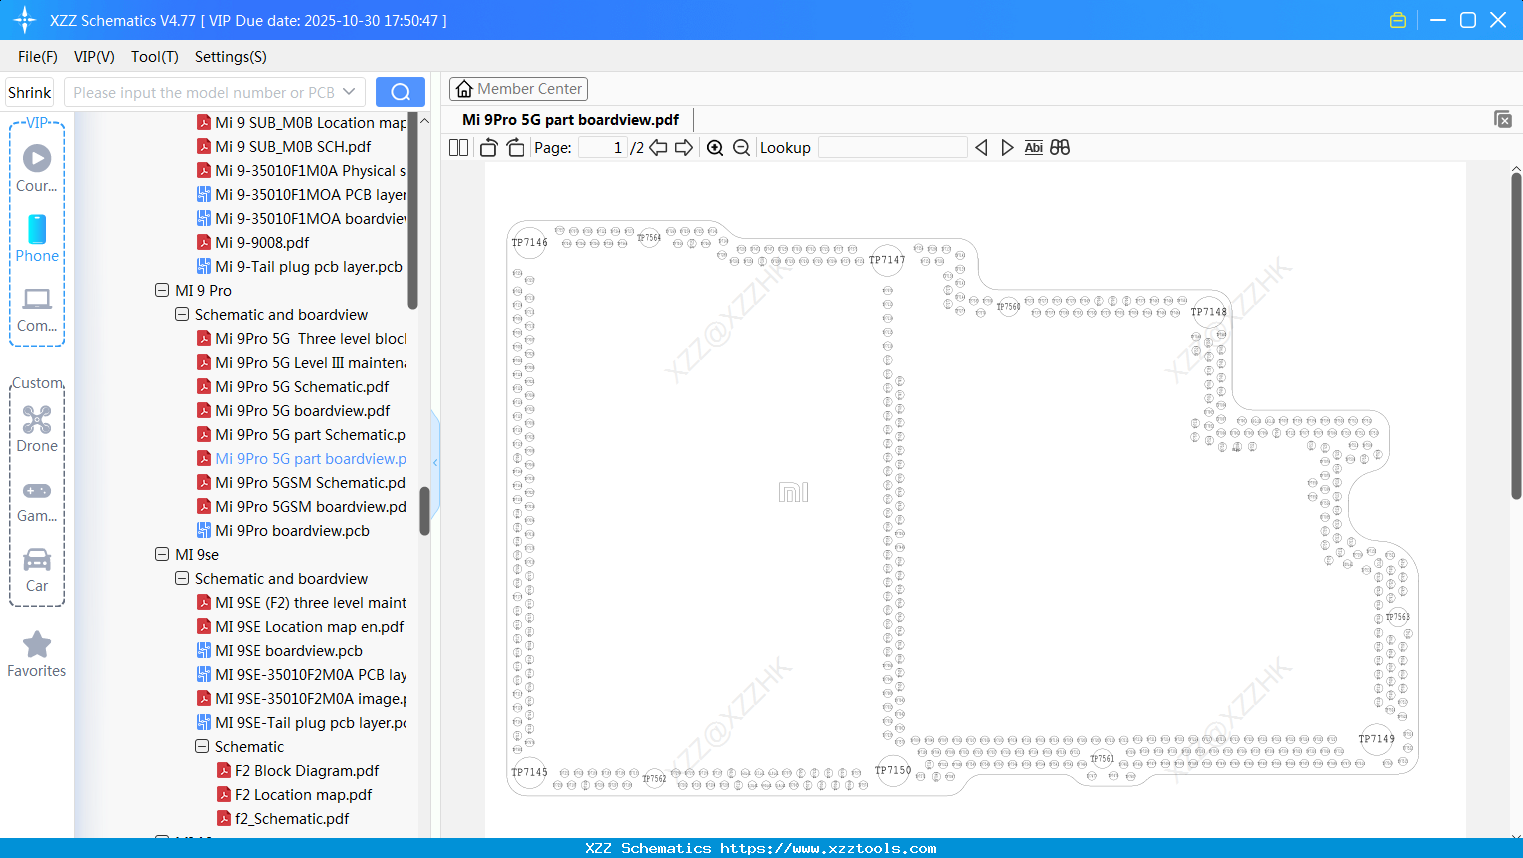Select the Mi 9Pro 5G part boardview.pdf tab

[x=570, y=119]
